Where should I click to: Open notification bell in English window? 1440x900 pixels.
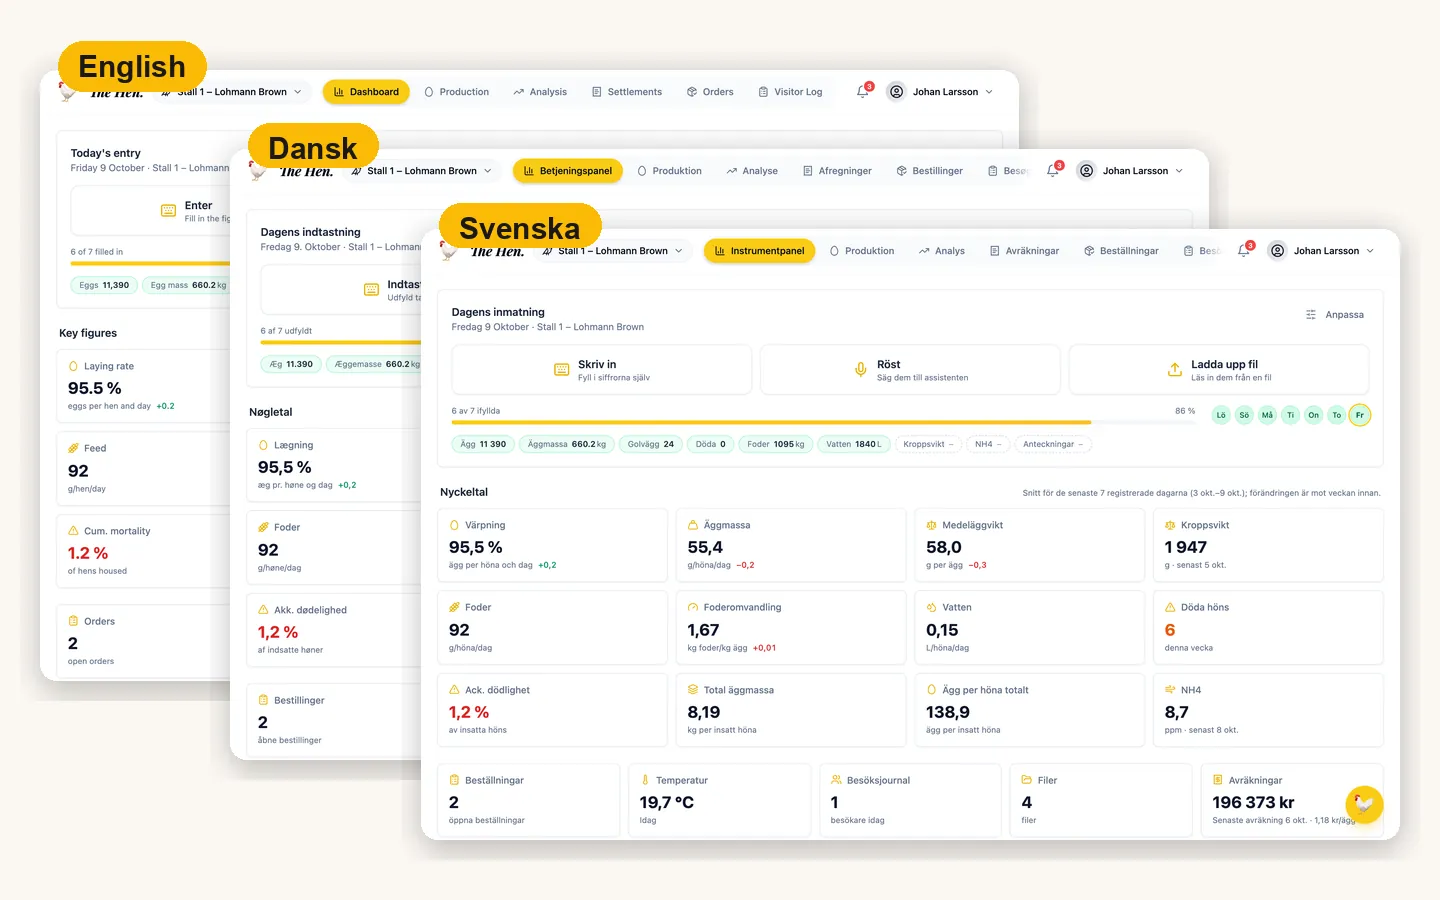[x=863, y=92]
